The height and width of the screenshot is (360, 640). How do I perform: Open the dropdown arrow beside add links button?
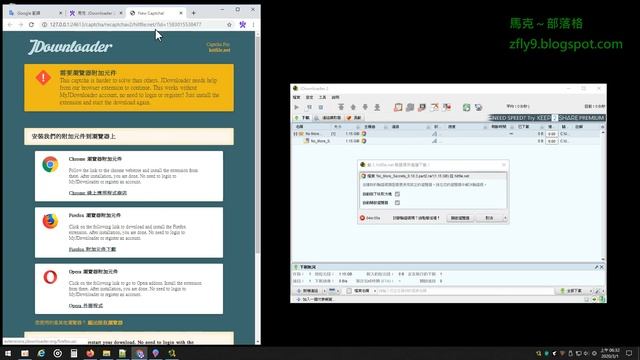[x=324, y=291]
